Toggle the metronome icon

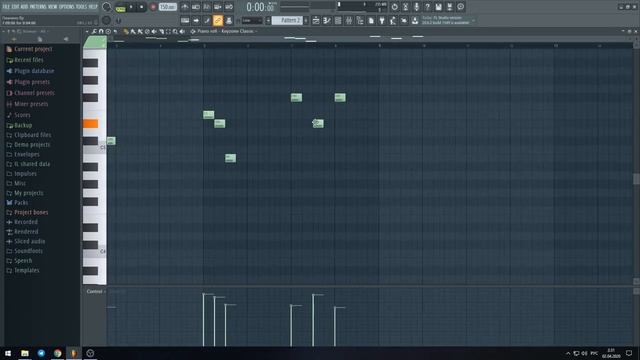[x=185, y=7]
